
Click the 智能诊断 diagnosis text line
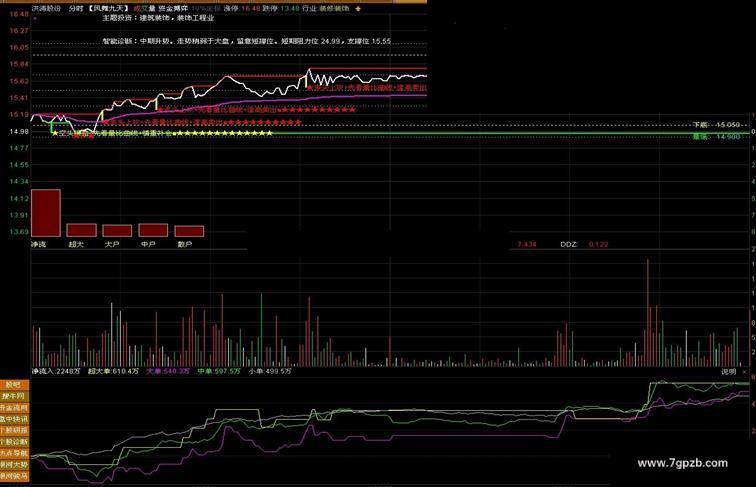point(246,41)
